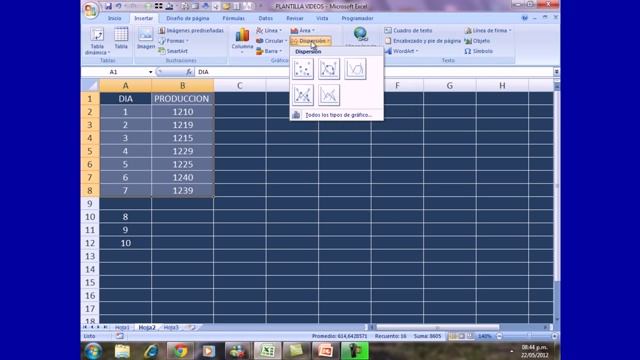The image size is (640, 360).
Task: Select column C header
Action: point(240,85)
